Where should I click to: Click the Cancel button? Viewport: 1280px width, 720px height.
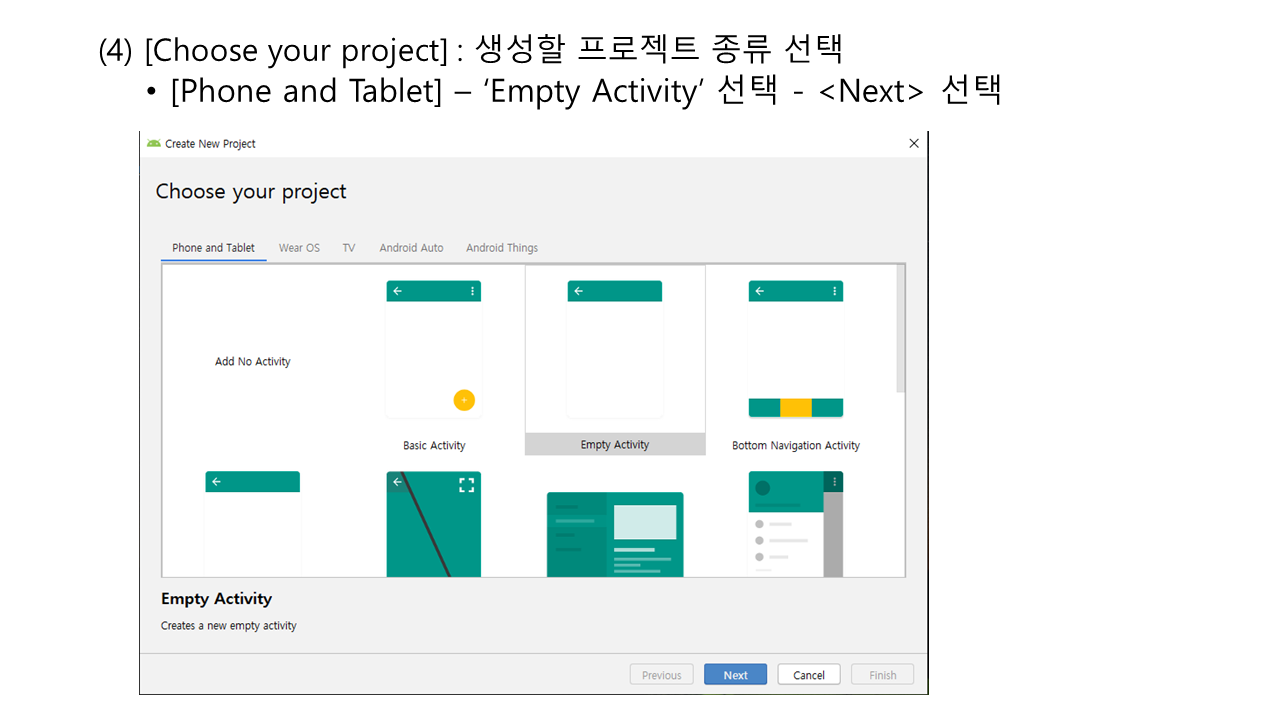click(x=809, y=675)
